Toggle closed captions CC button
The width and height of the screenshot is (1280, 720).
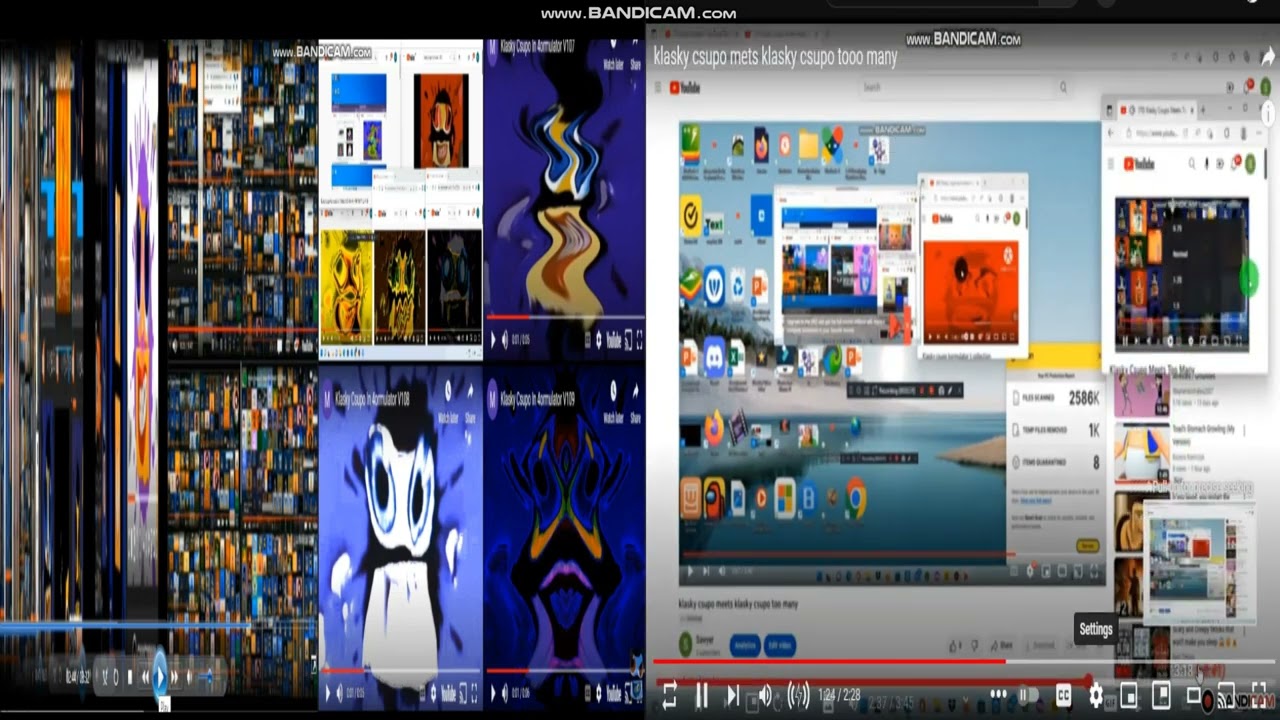pyautogui.click(x=1064, y=695)
